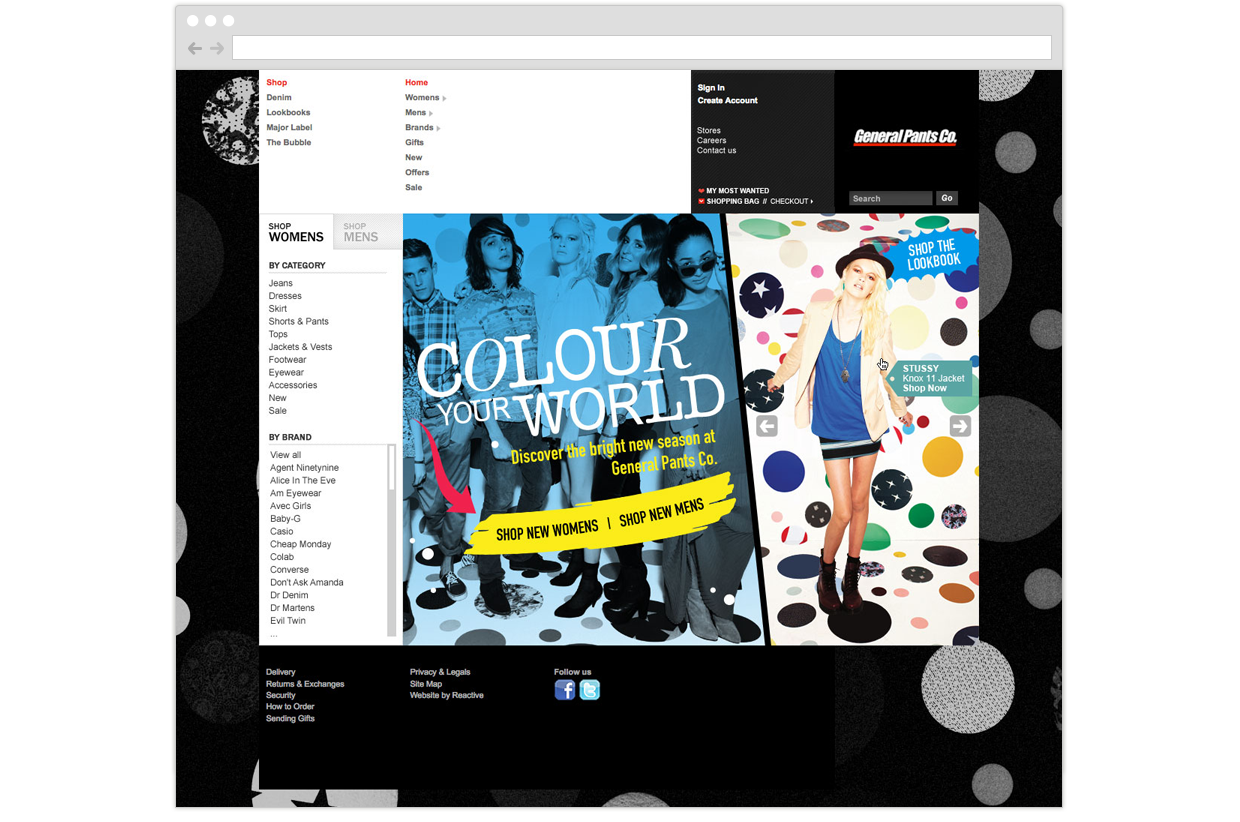Click the Shop New Womens banner button
This screenshot has width=1240, height=822.
[547, 529]
